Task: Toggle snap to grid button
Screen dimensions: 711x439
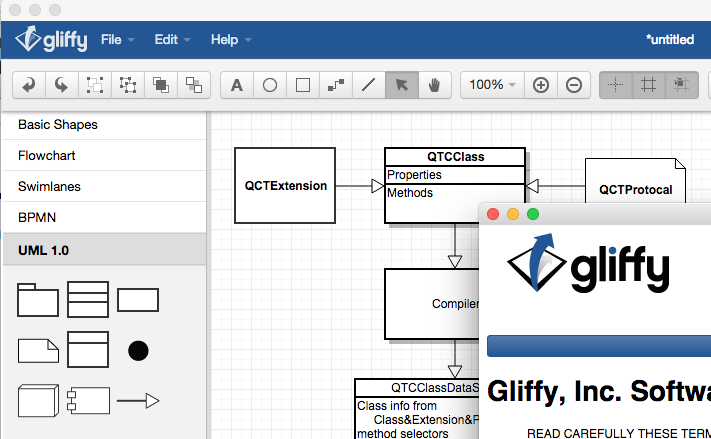Action: point(682,85)
